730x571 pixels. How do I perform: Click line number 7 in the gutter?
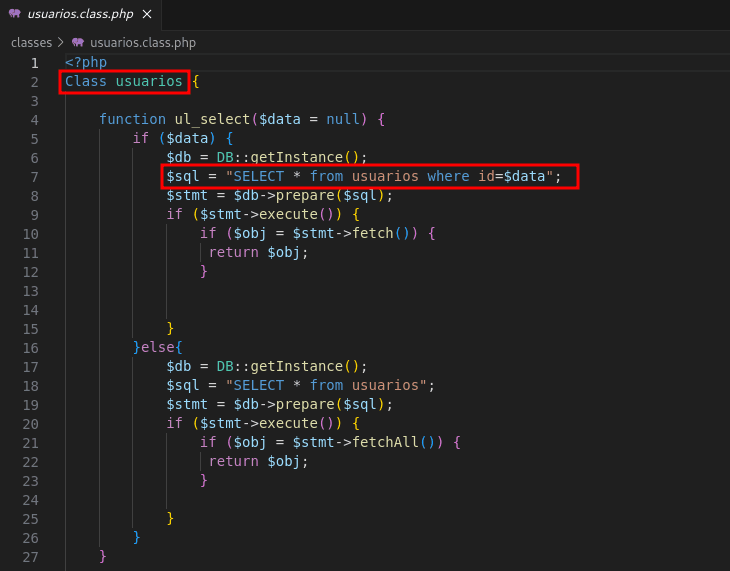(x=33, y=176)
